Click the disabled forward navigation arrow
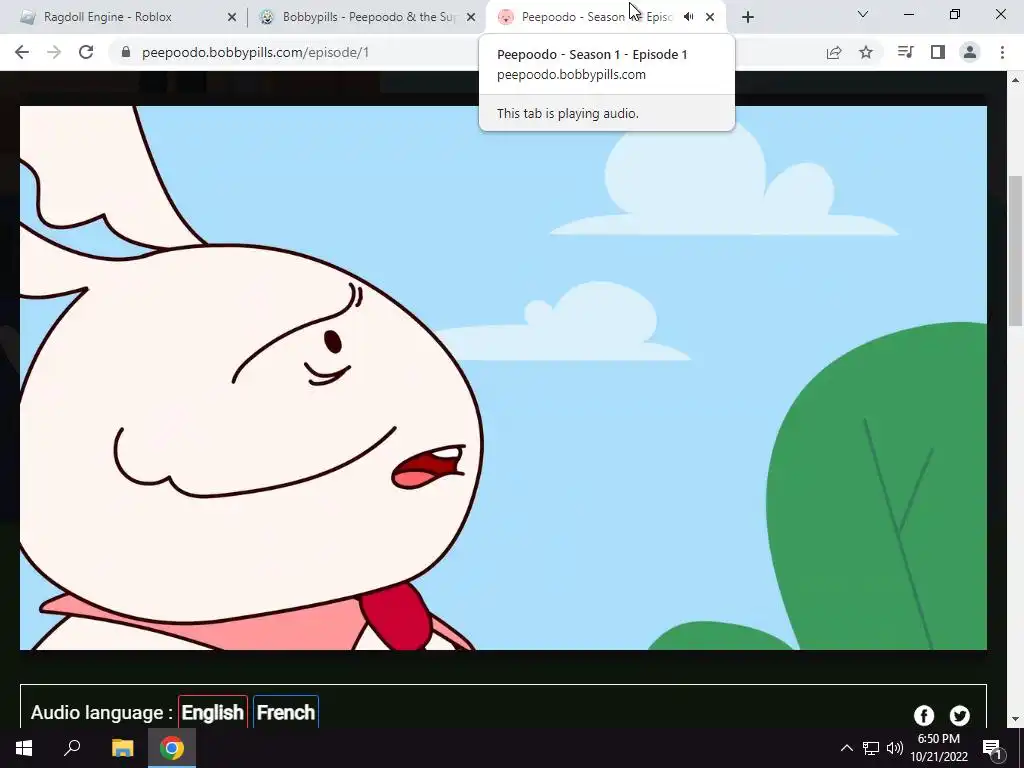The height and width of the screenshot is (768, 1024). [54, 52]
